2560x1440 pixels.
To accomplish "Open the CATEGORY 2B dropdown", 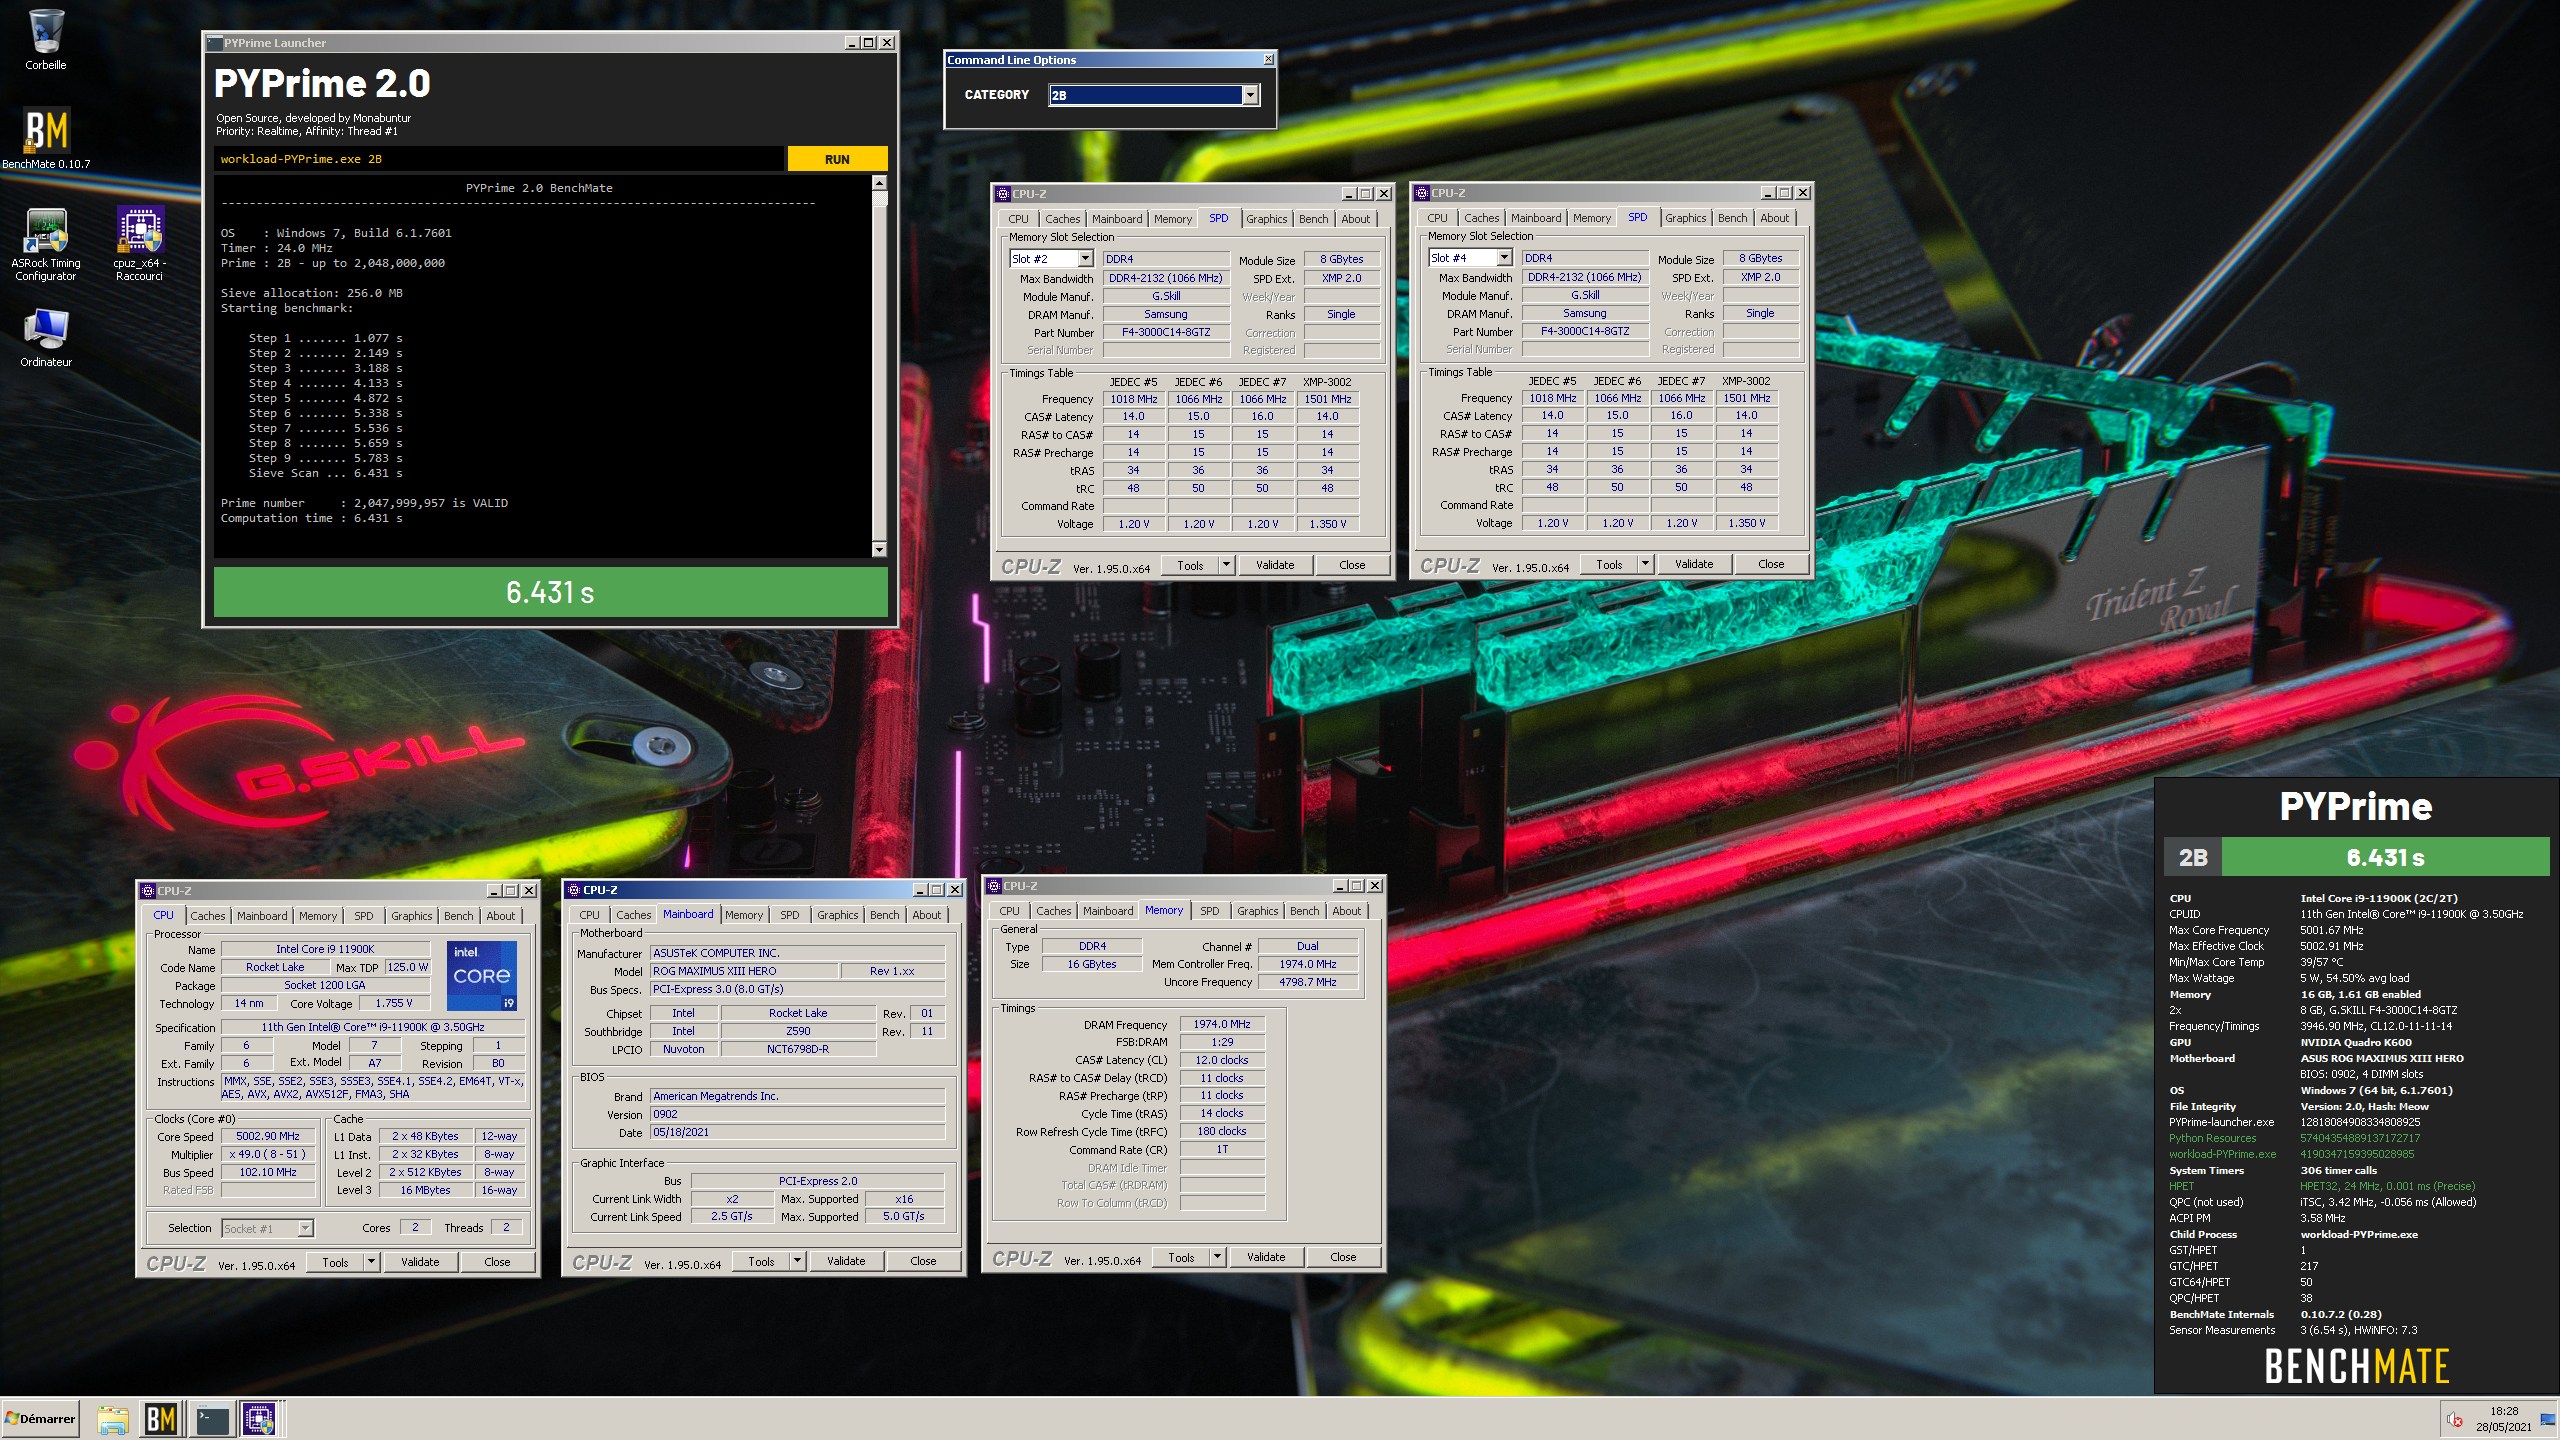I will point(1249,95).
